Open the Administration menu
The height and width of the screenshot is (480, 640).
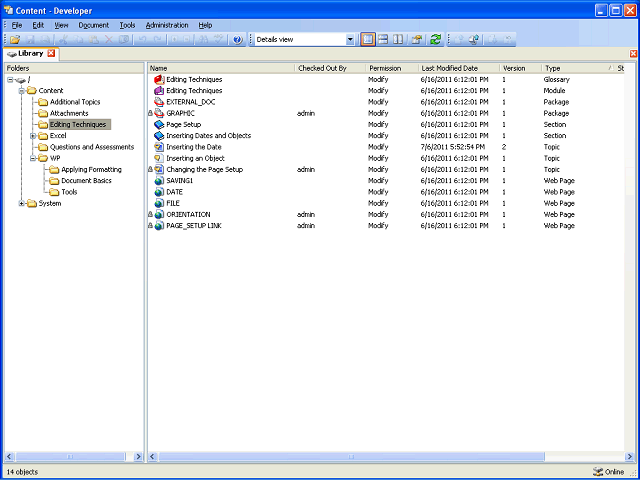pyautogui.click(x=167, y=25)
